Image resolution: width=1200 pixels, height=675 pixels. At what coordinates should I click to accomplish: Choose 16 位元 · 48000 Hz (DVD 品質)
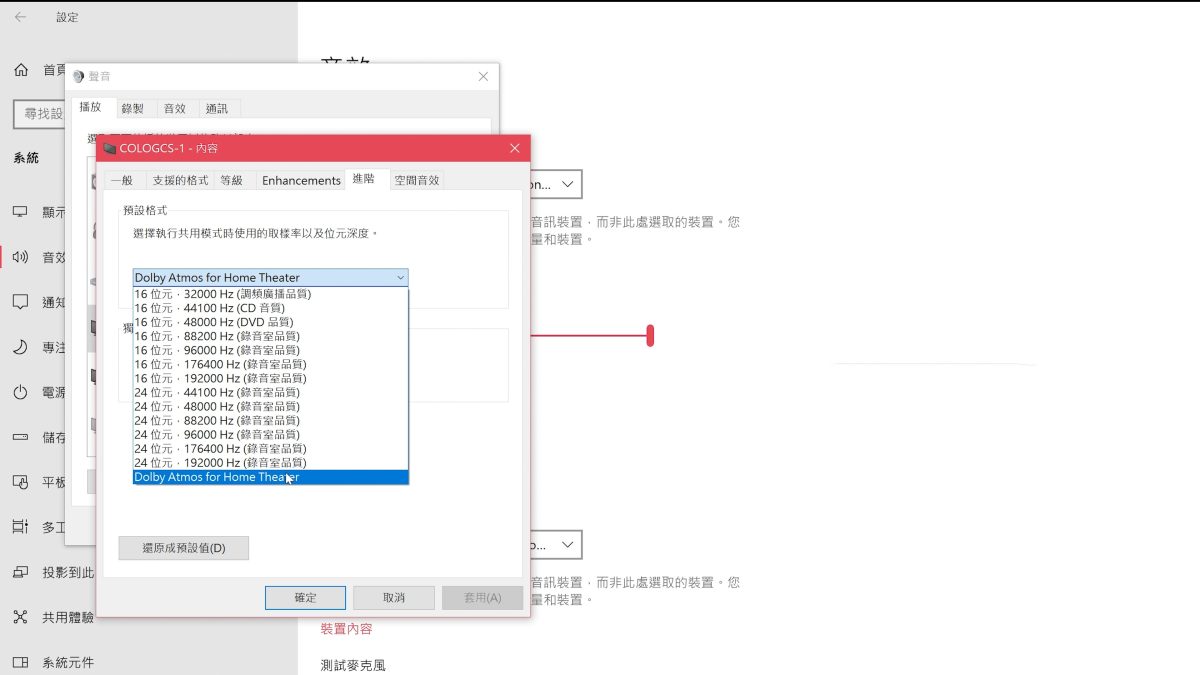coord(270,322)
